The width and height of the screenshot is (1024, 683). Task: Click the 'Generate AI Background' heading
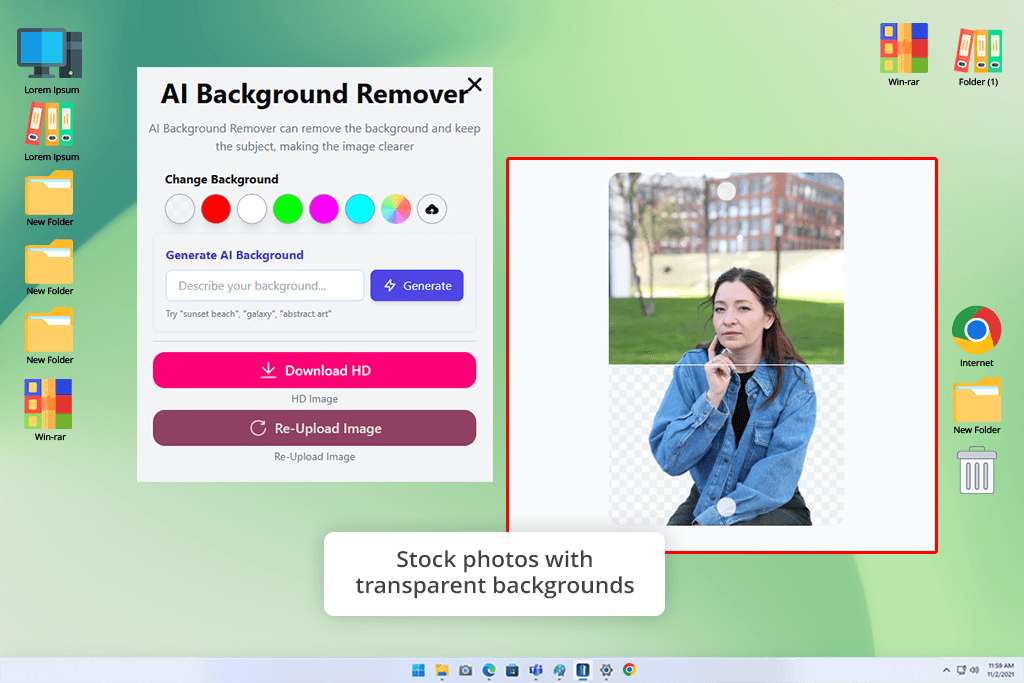234,255
